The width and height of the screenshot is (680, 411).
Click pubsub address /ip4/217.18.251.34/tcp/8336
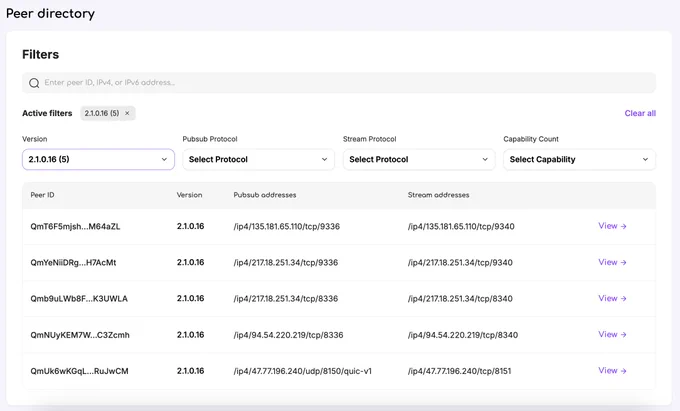click(286, 299)
